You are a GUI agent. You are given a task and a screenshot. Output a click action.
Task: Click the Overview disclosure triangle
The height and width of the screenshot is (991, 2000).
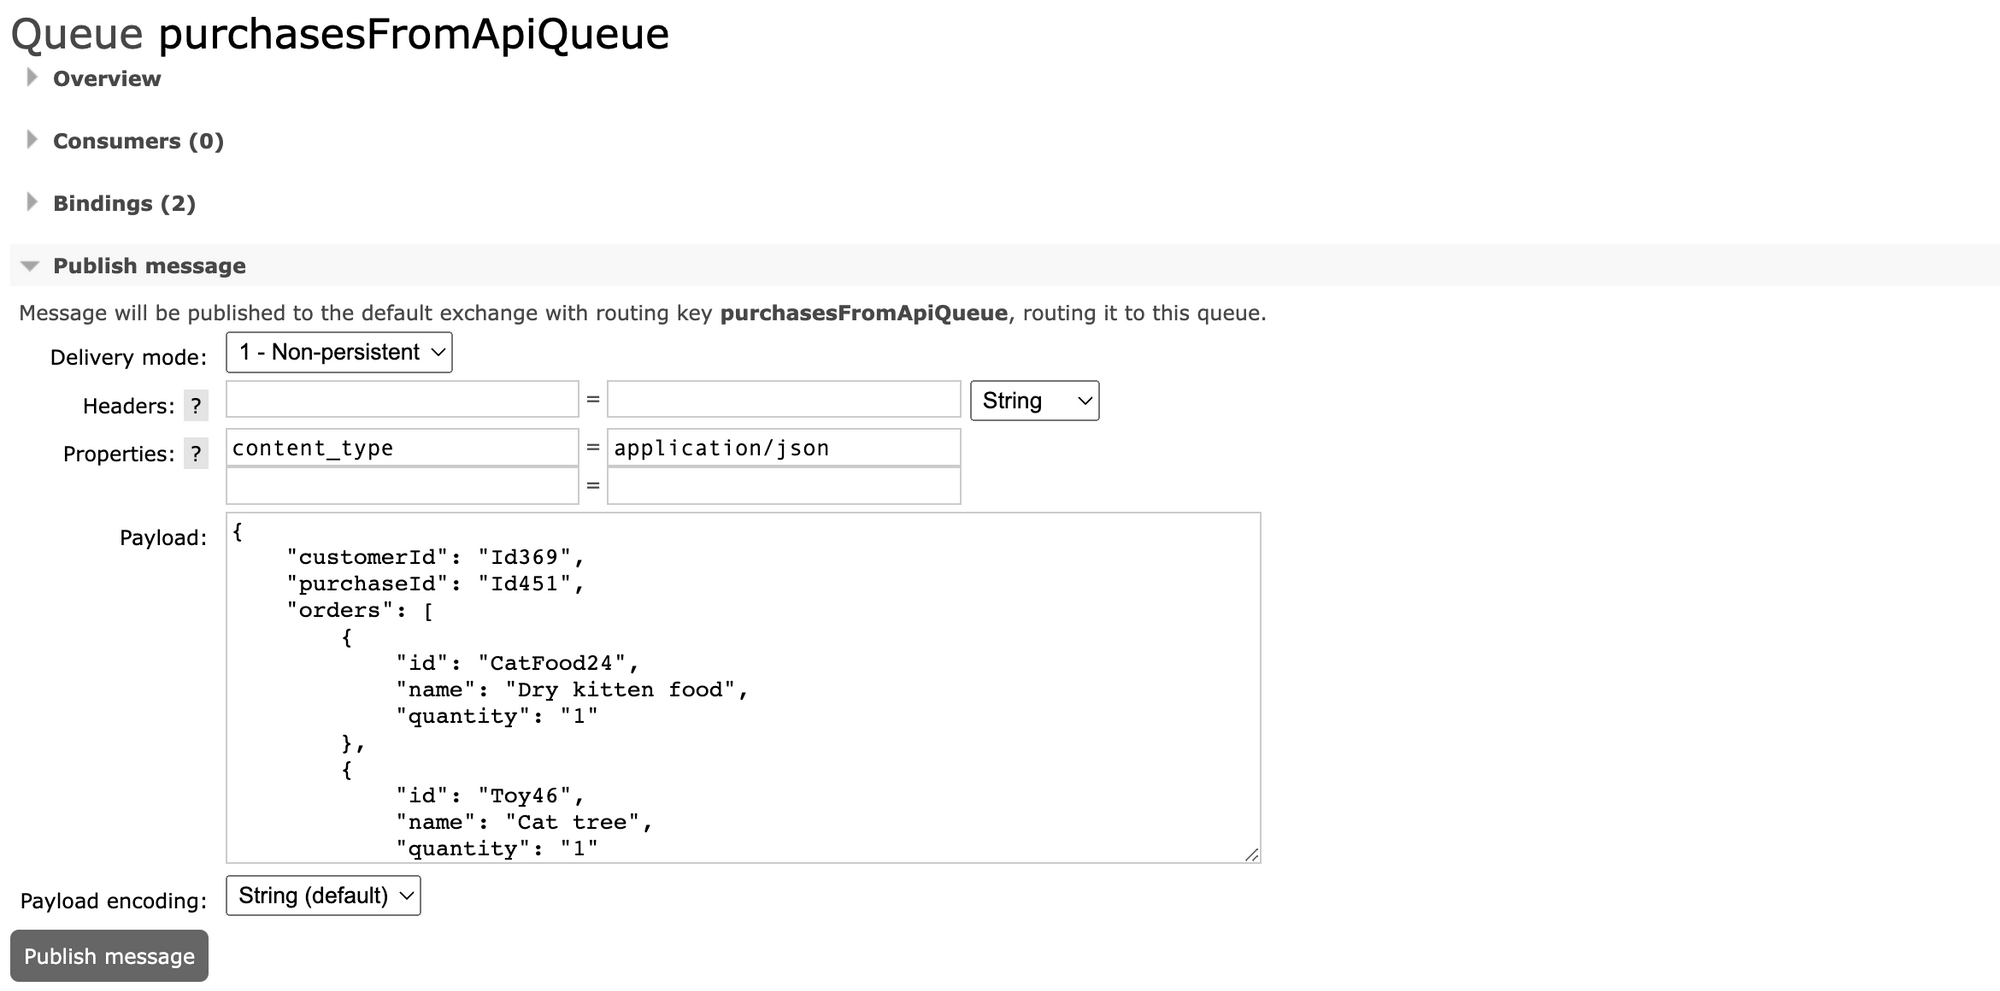(30, 75)
